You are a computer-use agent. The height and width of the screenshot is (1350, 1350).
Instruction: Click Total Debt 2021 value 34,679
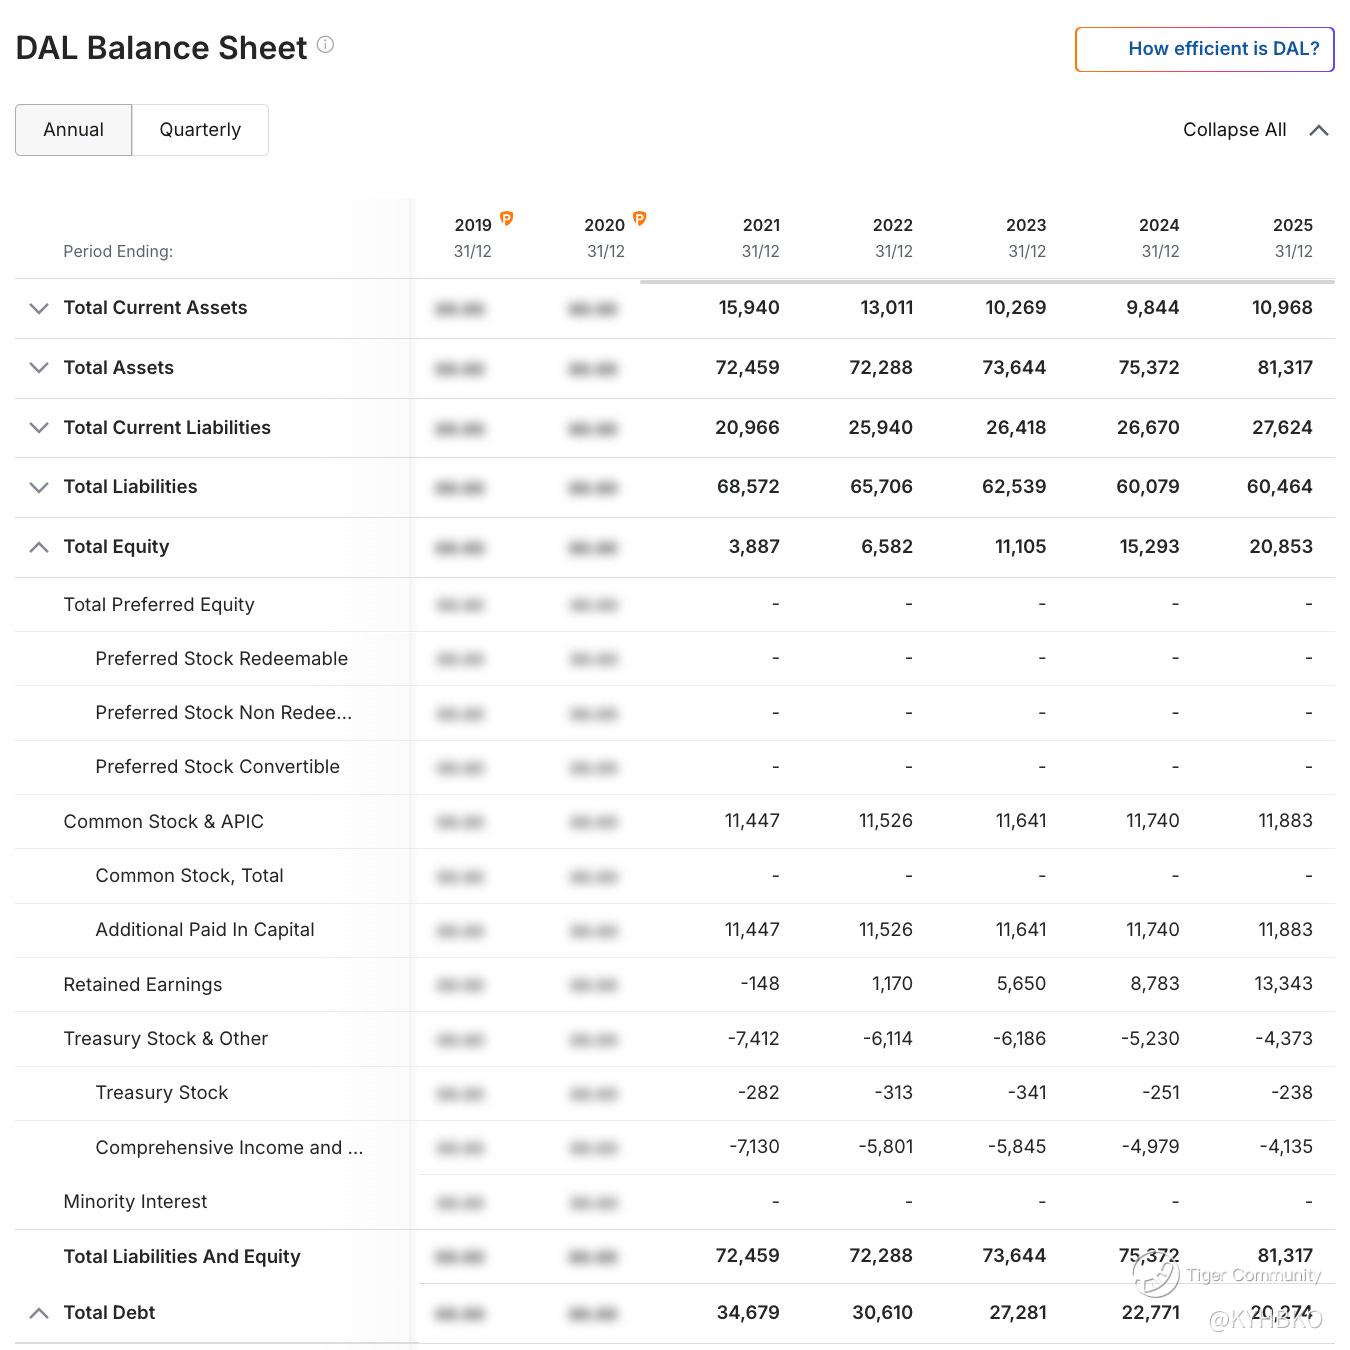[748, 1313]
